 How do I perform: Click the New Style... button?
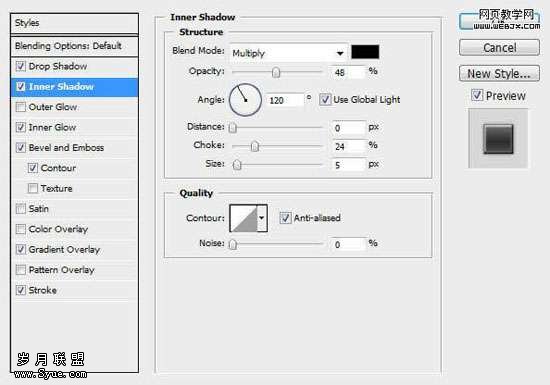[499, 74]
